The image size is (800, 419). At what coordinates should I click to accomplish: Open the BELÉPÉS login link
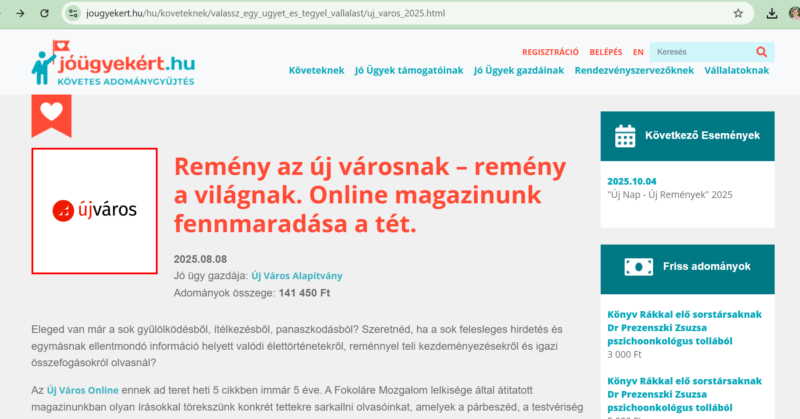[x=606, y=52]
